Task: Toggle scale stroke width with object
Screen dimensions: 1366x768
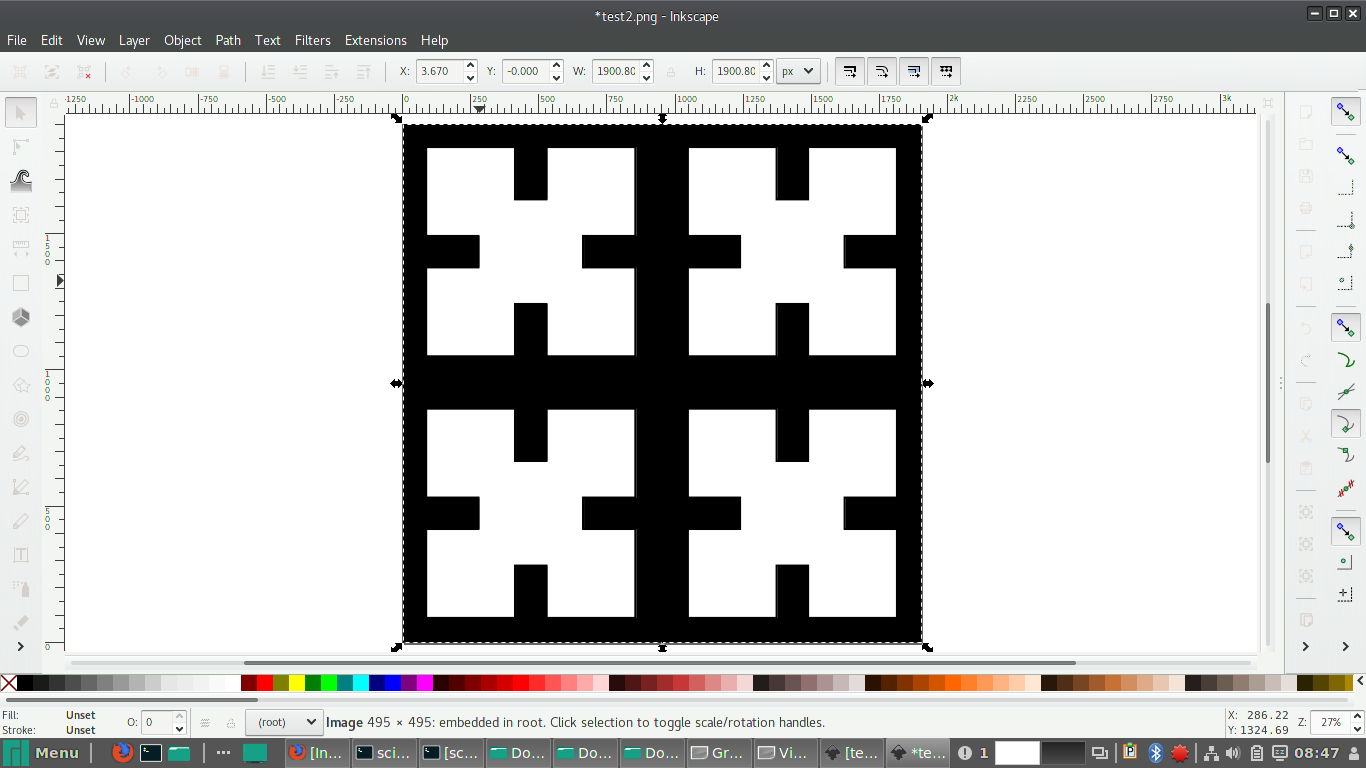Action: [849, 72]
